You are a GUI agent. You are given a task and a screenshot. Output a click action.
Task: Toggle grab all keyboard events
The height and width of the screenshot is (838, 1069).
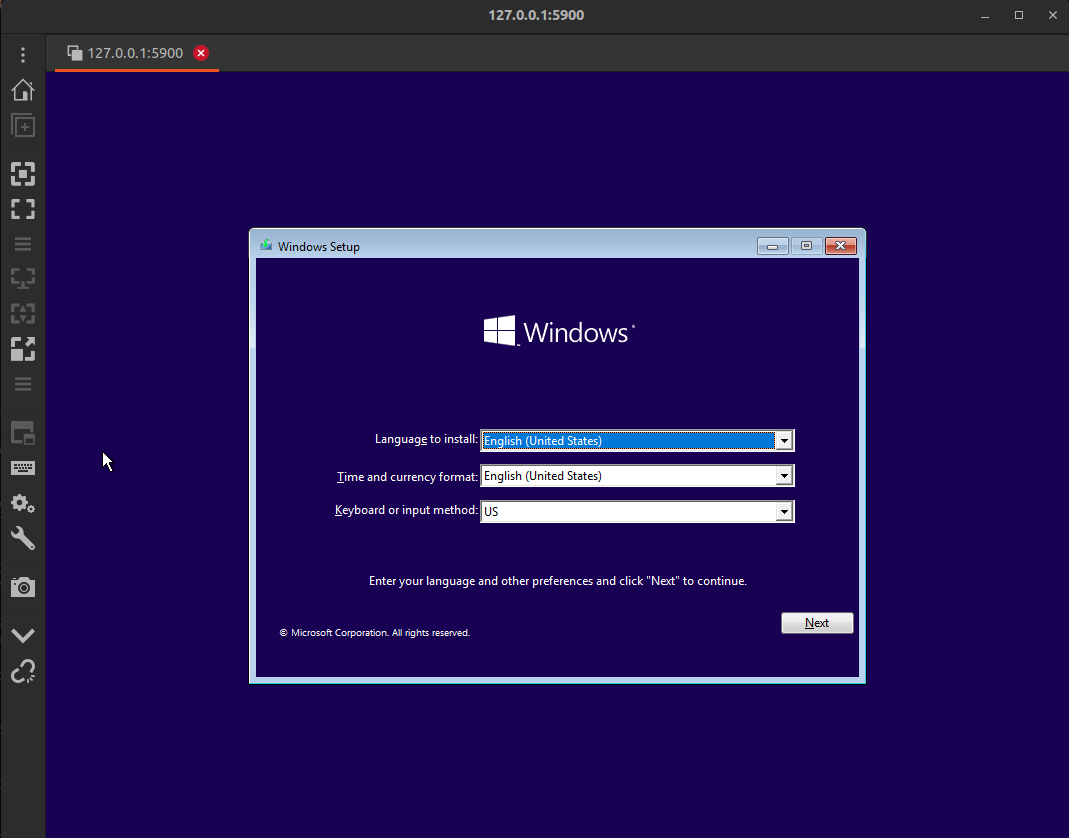[x=22, y=468]
